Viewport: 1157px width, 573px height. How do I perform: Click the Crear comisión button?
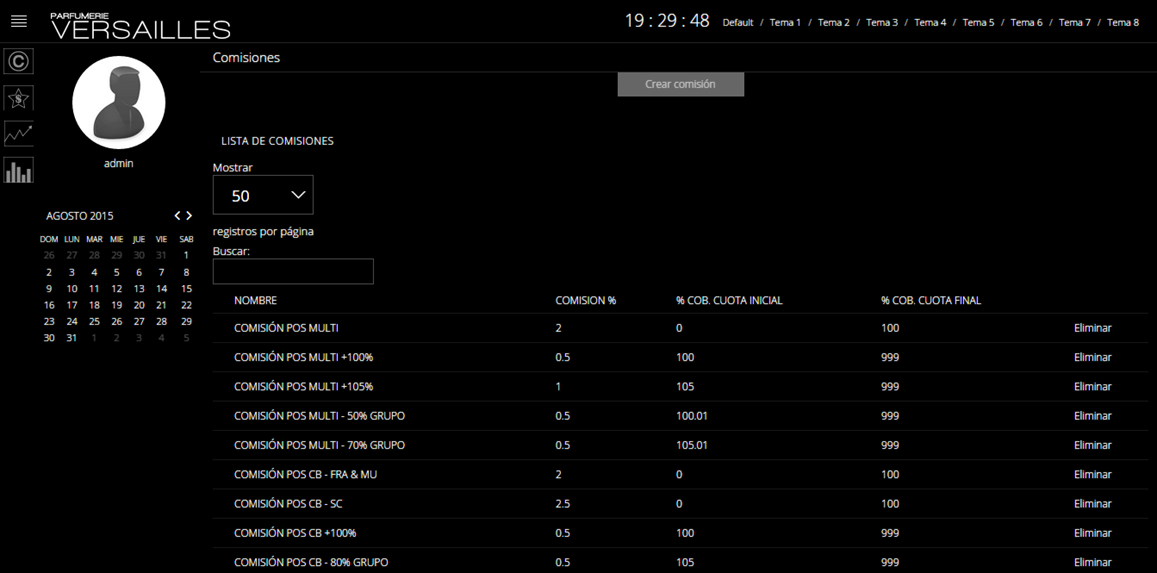click(680, 84)
